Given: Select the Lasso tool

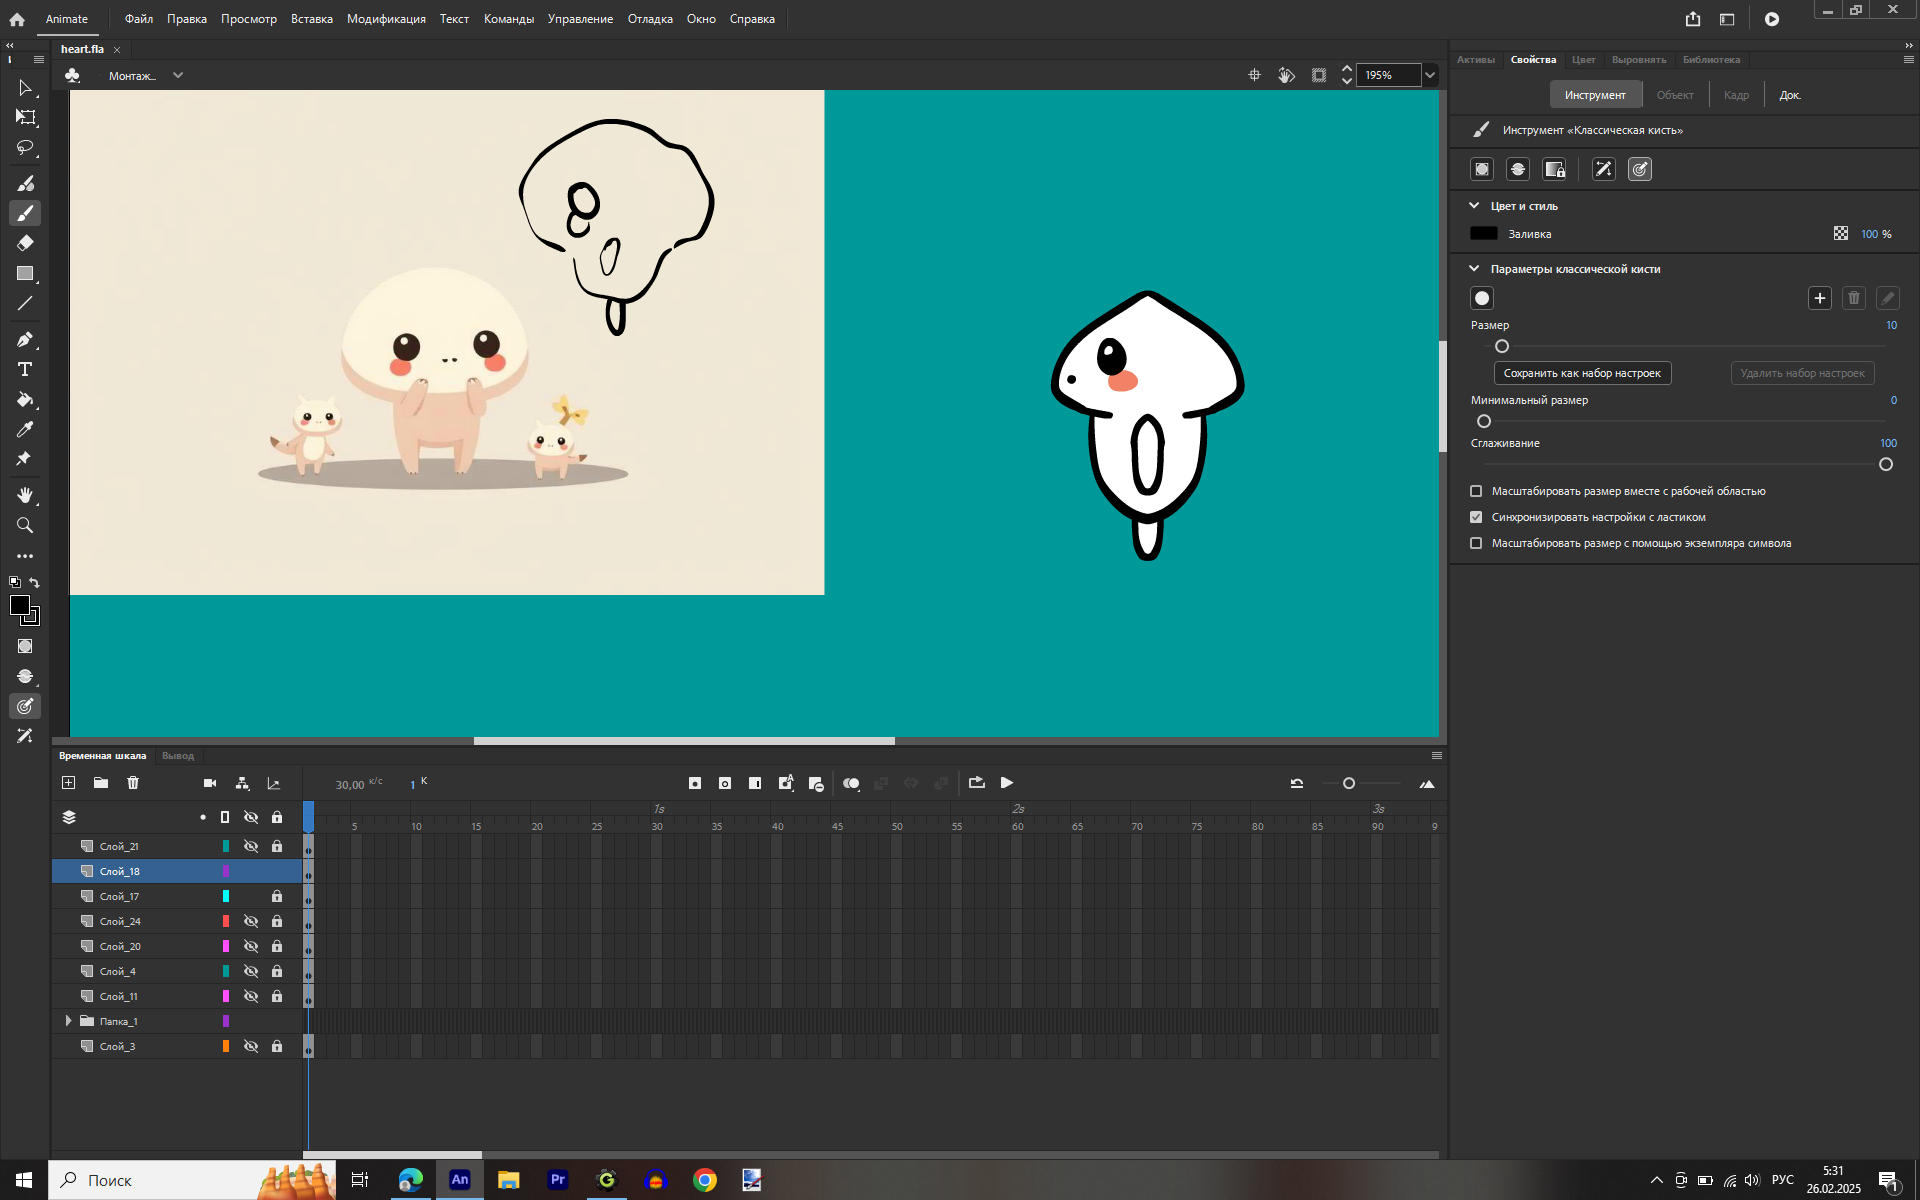Looking at the screenshot, I should click(x=25, y=148).
